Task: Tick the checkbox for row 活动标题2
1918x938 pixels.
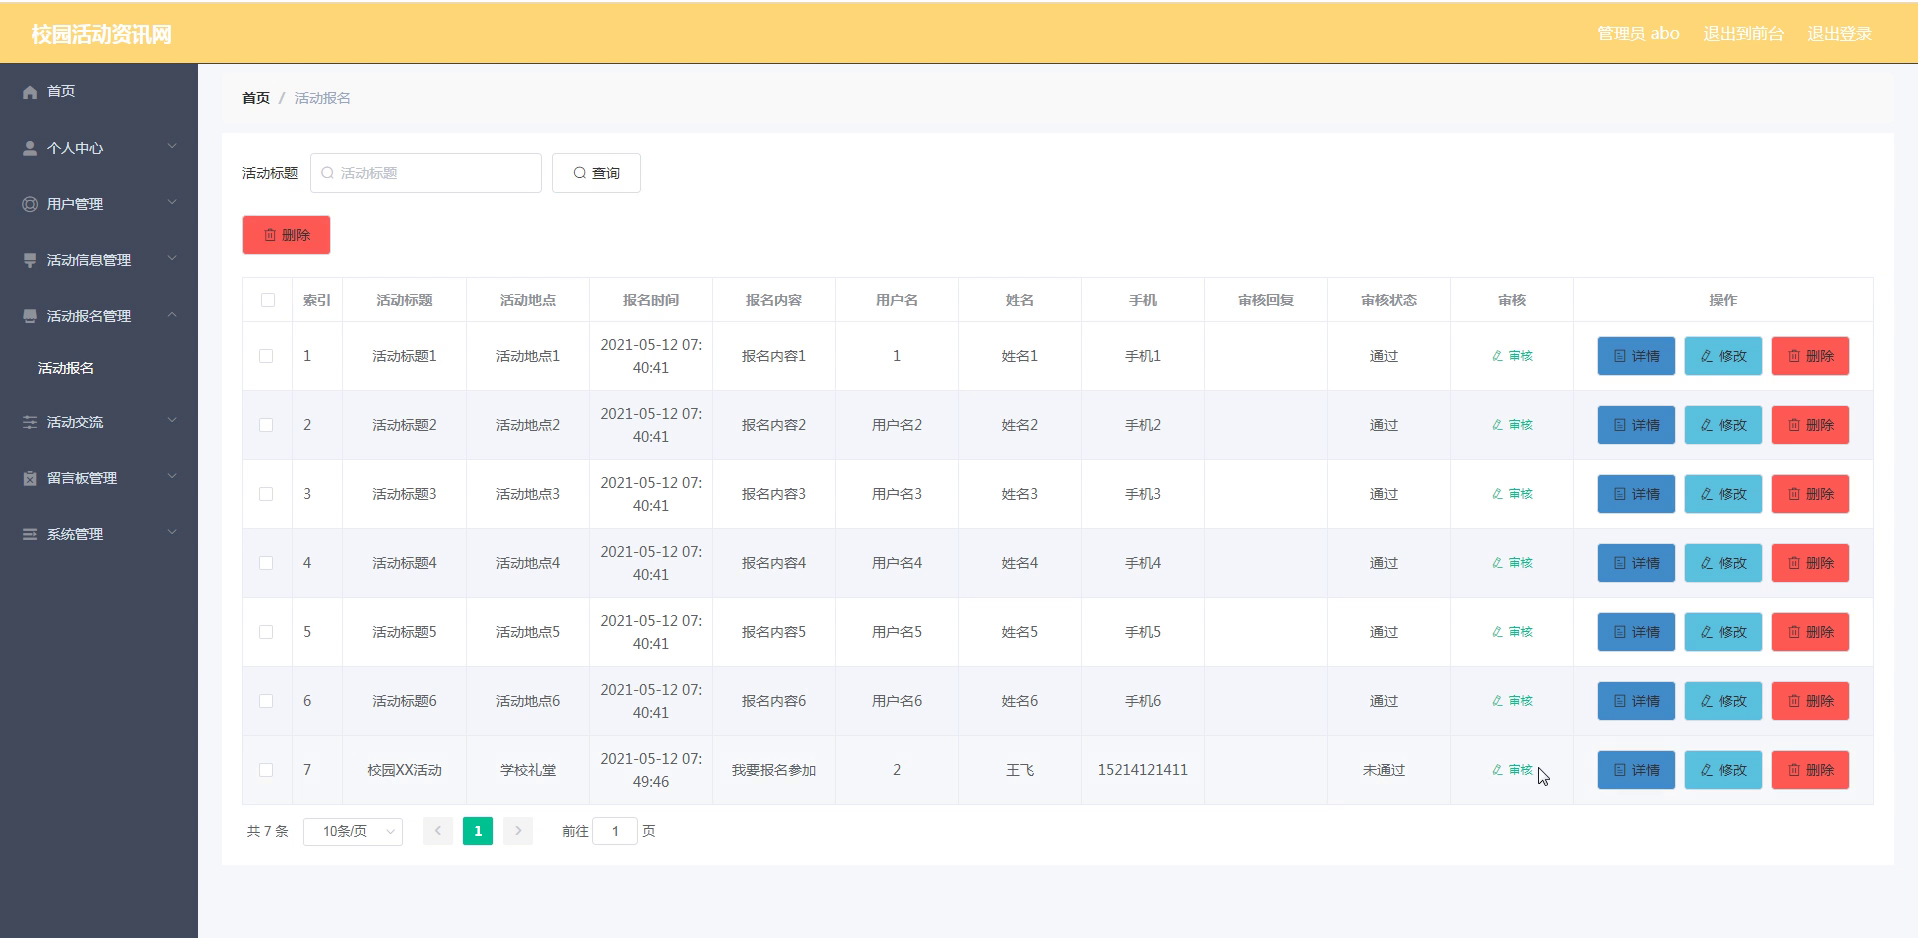Action: pyautogui.click(x=266, y=425)
